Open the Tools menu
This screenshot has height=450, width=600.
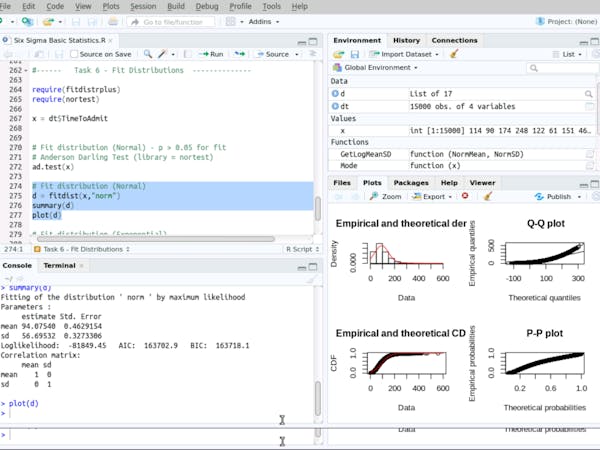tap(271, 7)
